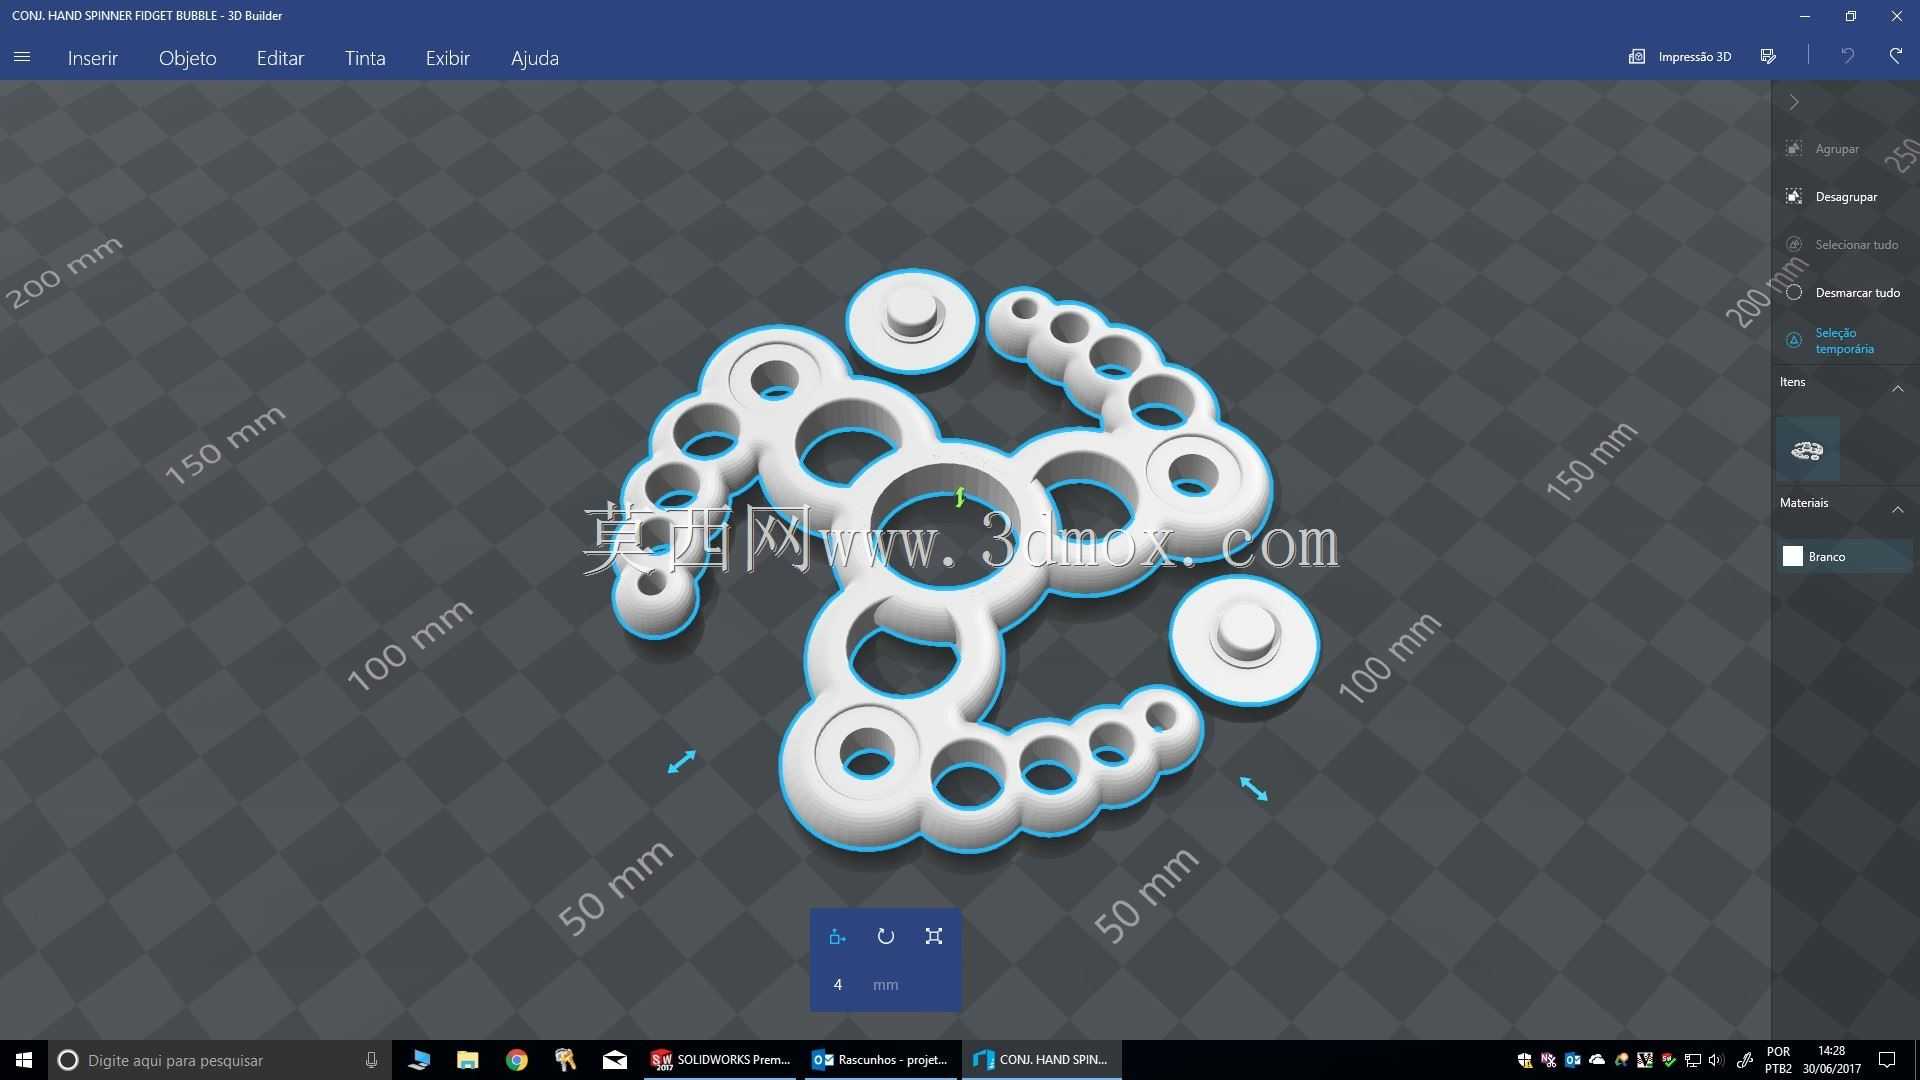
Task: Open the Exibir menu
Action: pos(447,58)
